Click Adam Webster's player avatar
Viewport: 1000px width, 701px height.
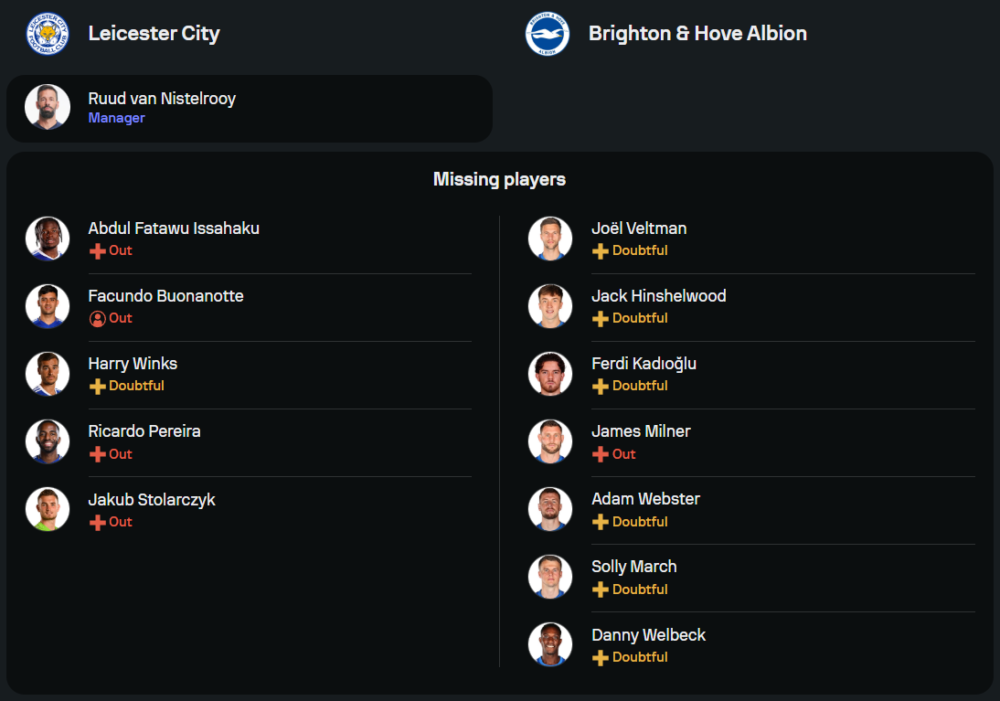[x=550, y=509]
